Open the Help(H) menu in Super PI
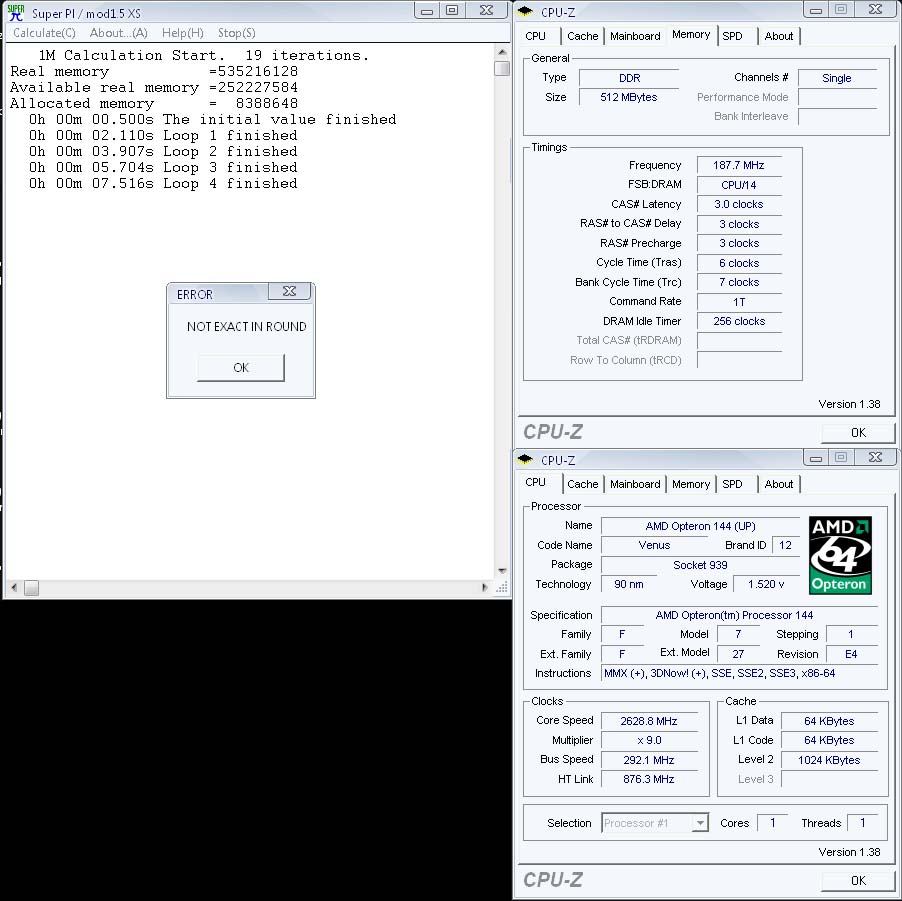This screenshot has height=901, width=902. click(182, 33)
